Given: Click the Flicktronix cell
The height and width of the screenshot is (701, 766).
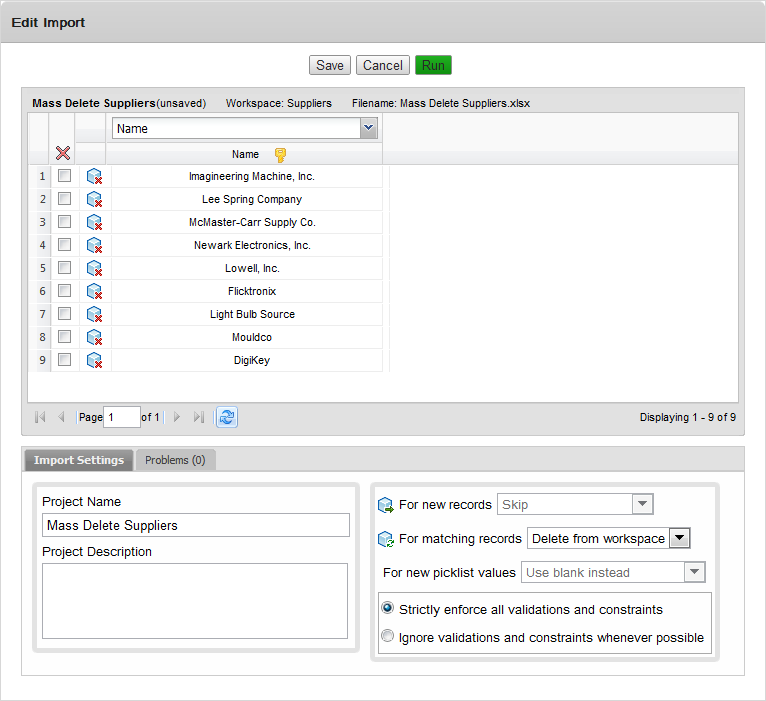Looking at the screenshot, I should pyautogui.click(x=247, y=291).
